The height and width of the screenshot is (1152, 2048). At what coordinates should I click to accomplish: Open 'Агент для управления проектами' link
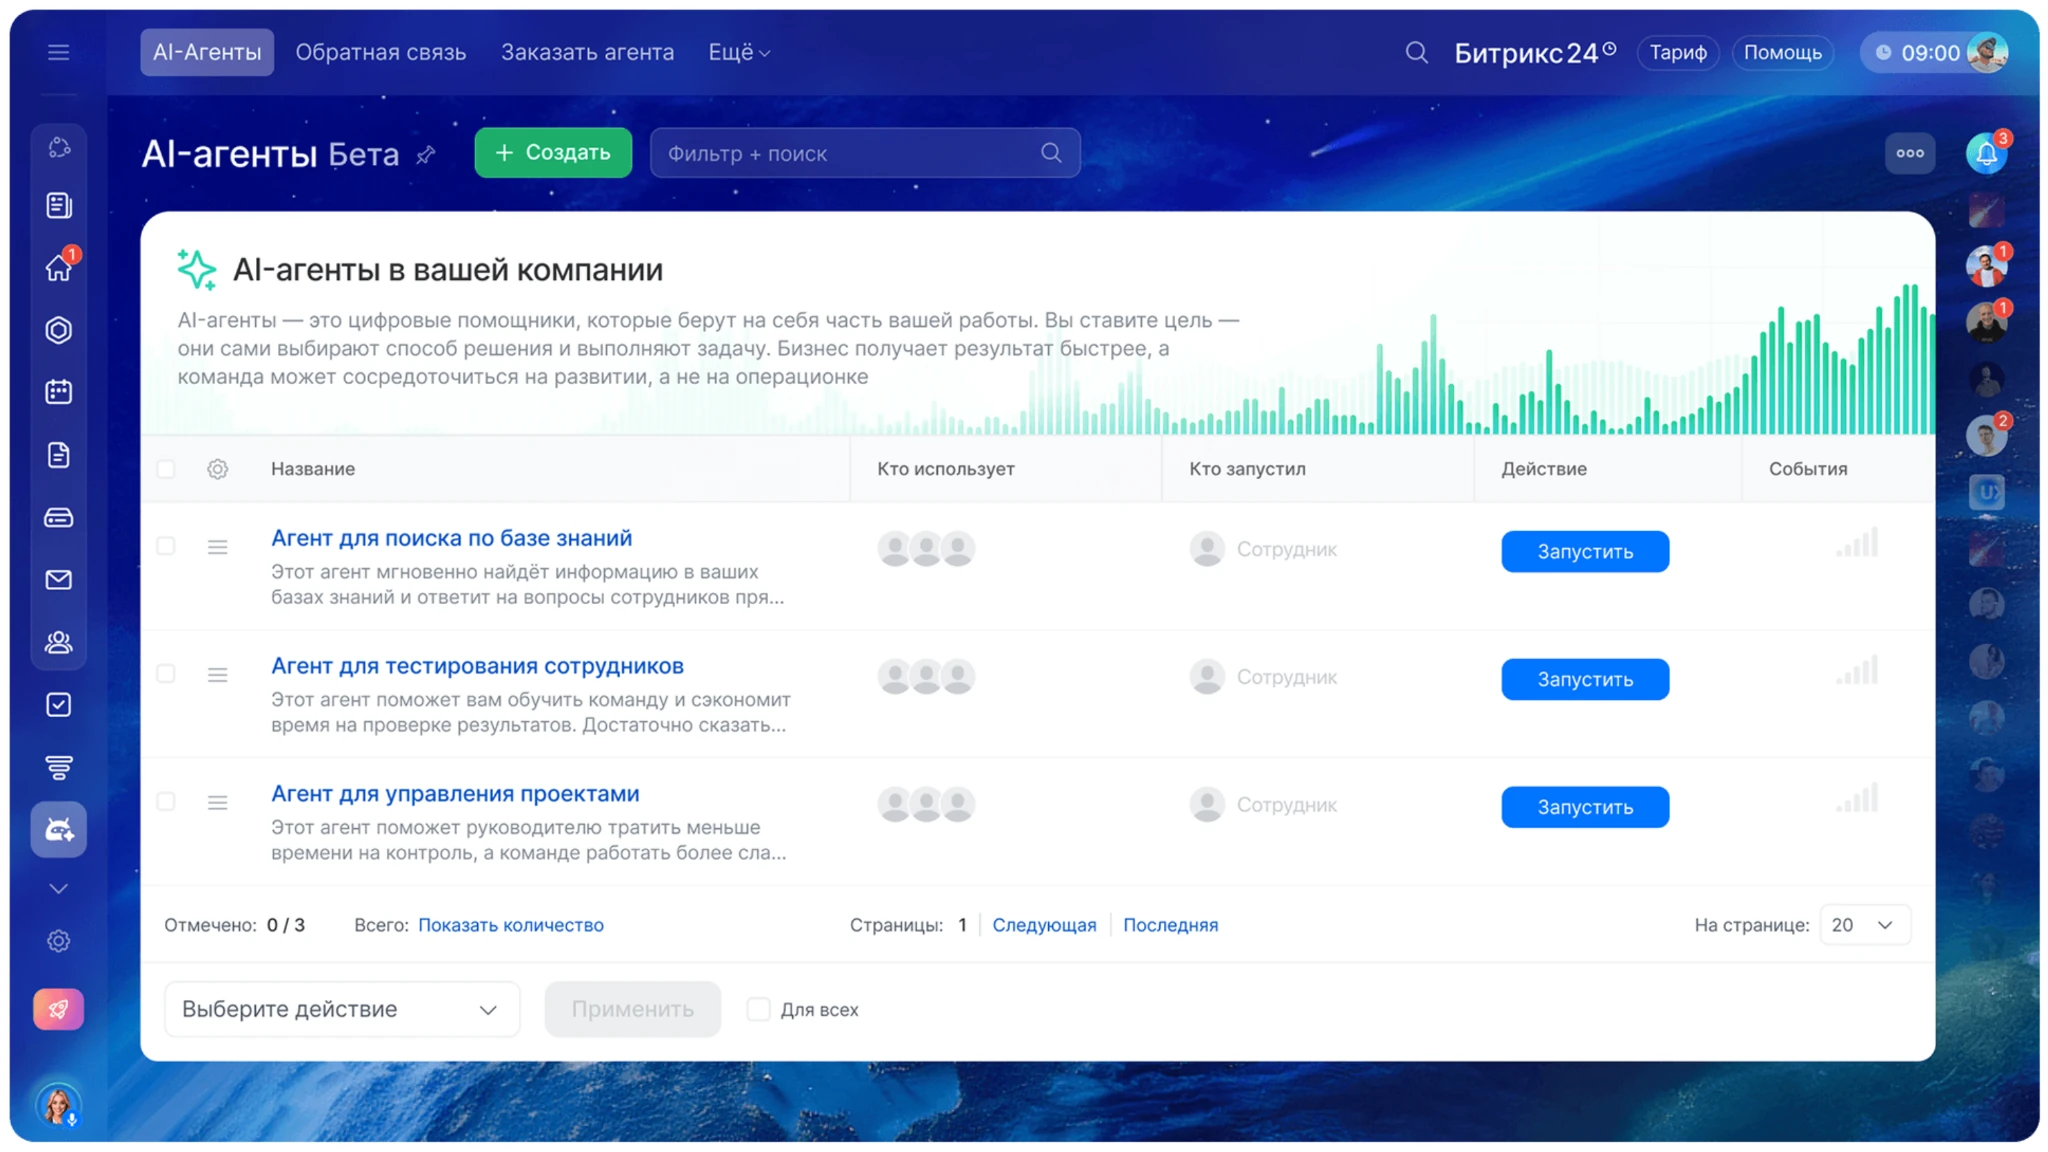click(455, 794)
